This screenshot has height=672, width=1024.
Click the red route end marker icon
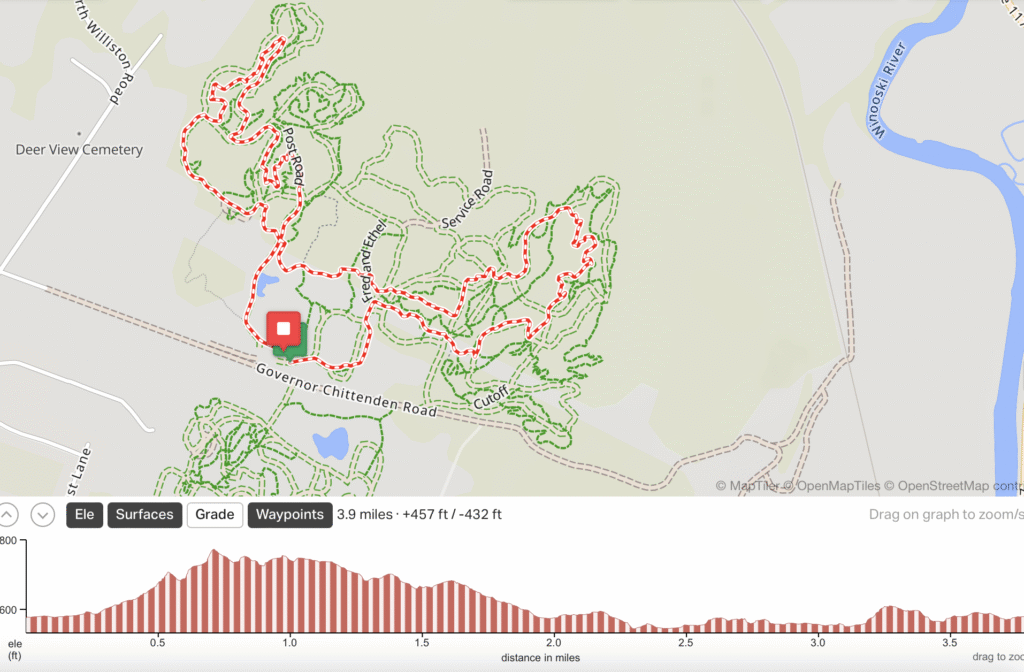[283, 330]
